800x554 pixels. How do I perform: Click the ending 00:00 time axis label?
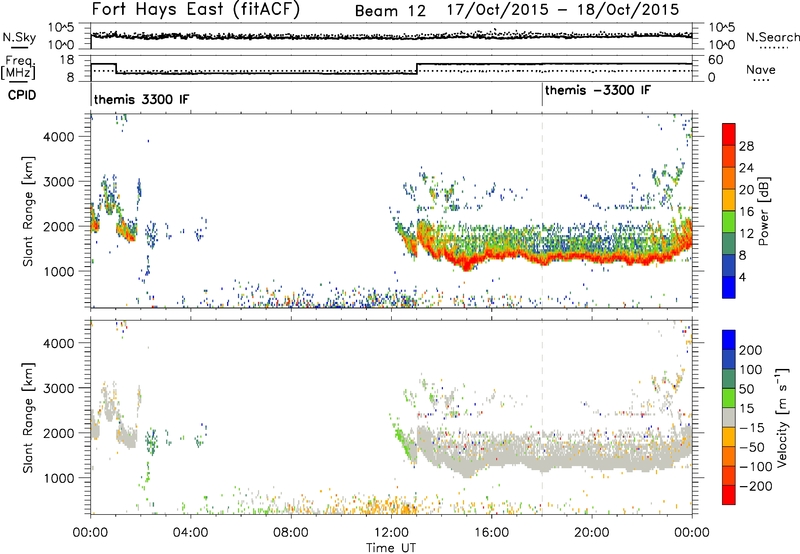692,533
